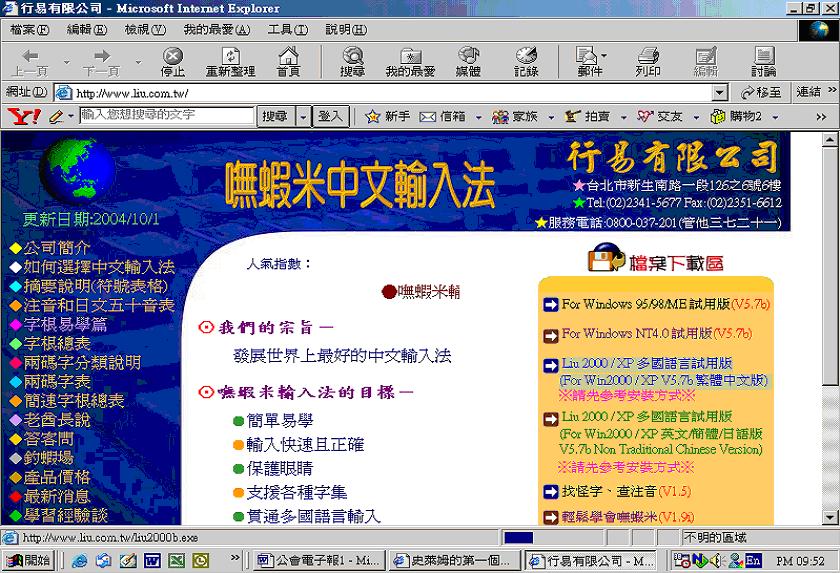Expand the 拍賣 dropdown arrow
This screenshot has width=840, height=573.
pos(624,117)
